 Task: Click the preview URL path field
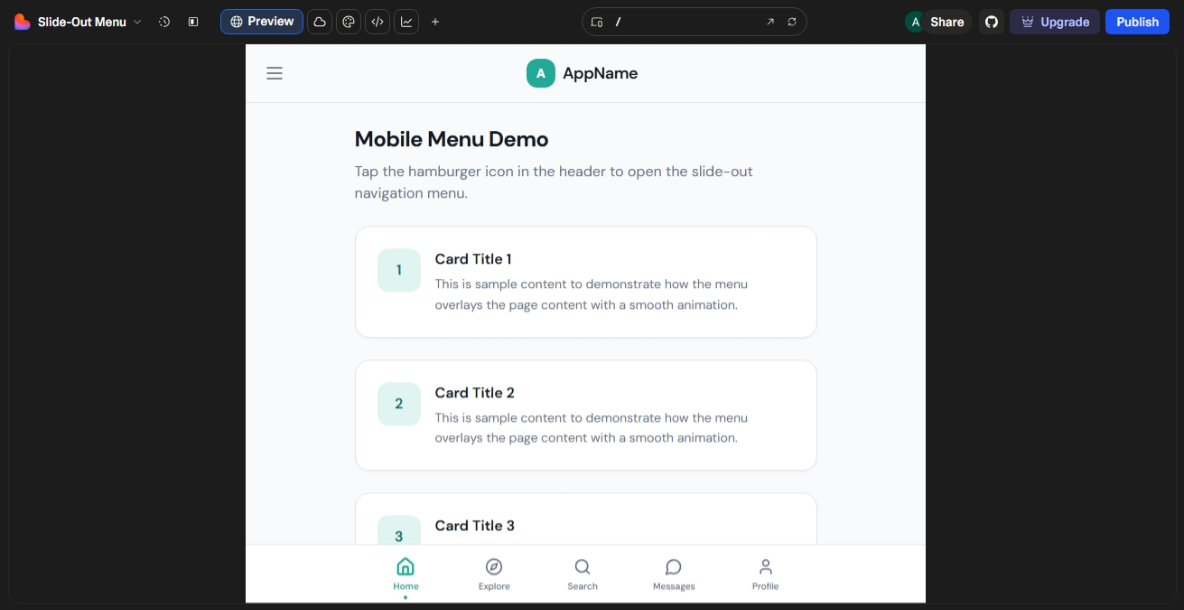685,22
